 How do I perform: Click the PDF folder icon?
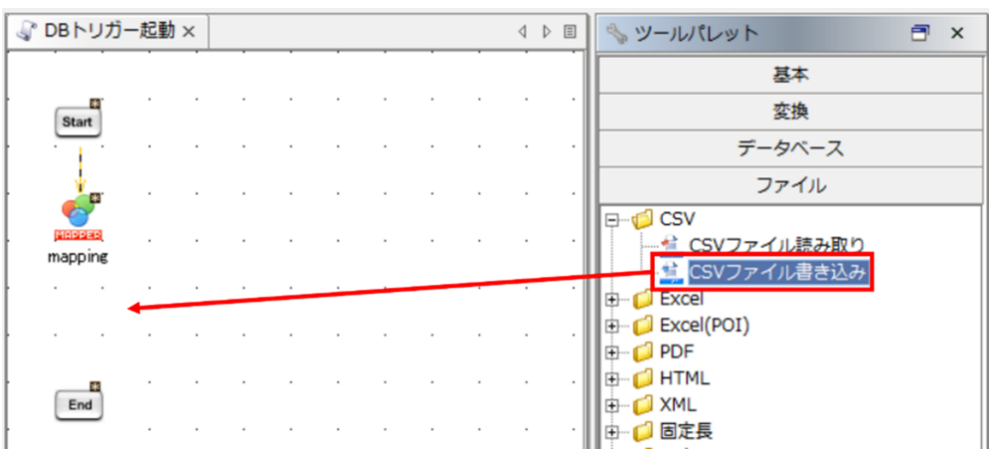(x=642, y=352)
